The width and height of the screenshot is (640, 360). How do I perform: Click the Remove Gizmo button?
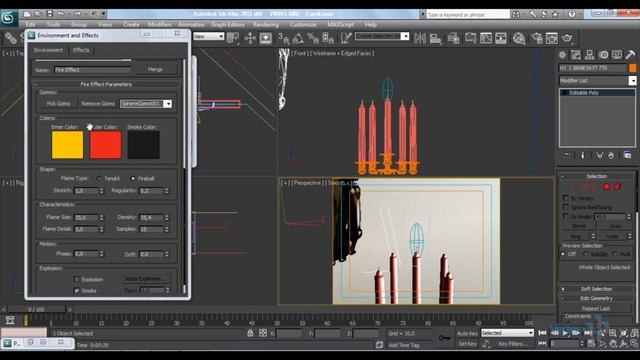pyautogui.click(x=98, y=104)
